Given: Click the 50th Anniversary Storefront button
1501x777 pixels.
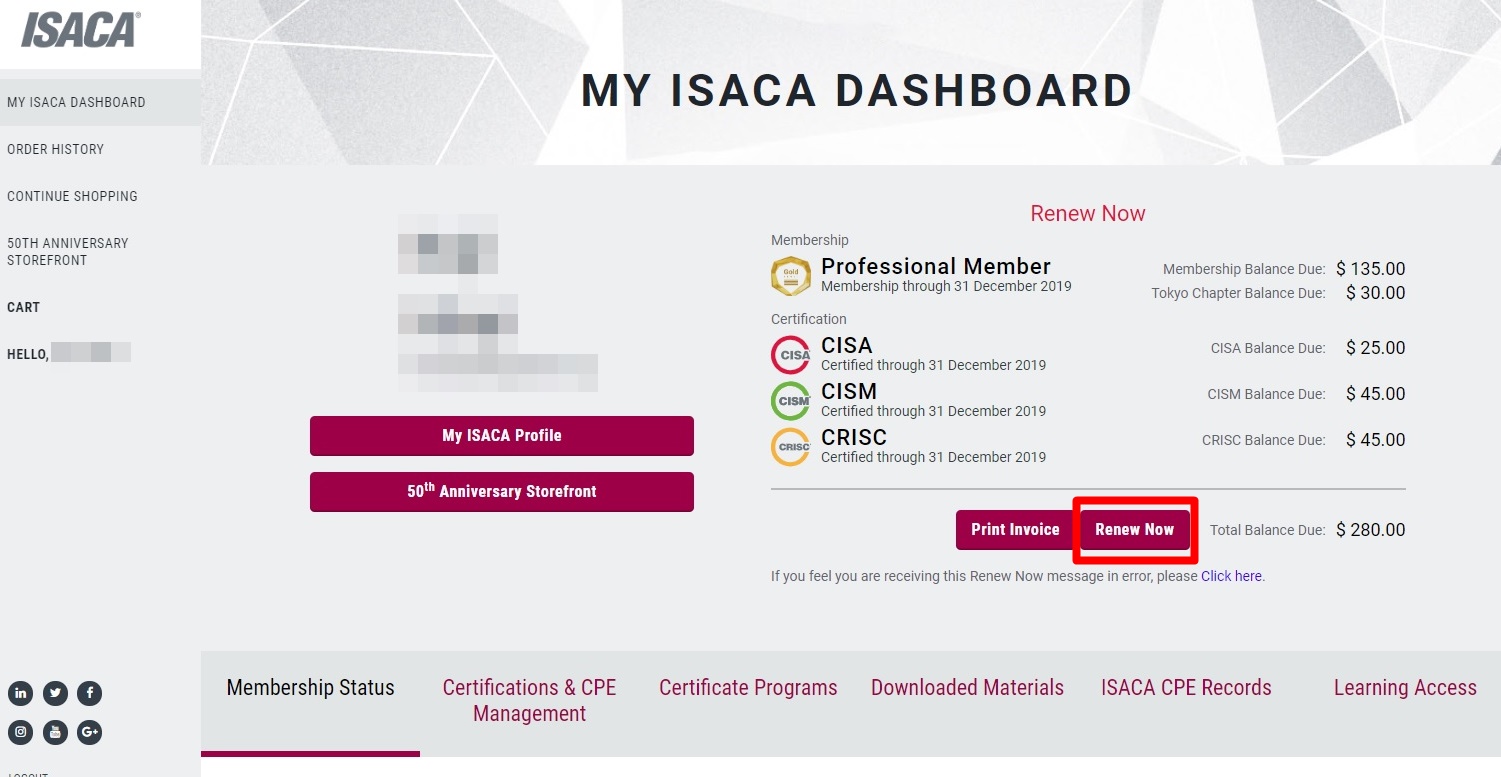Looking at the screenshot, I should [x=502, y=492].
